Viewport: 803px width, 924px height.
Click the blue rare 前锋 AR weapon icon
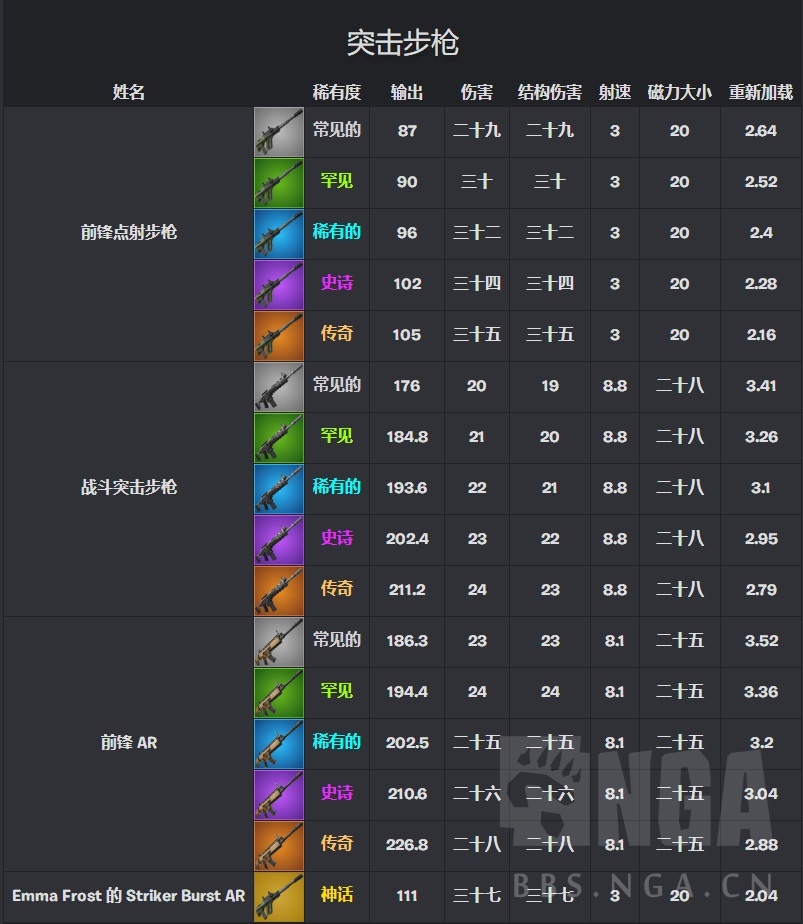[279, 744]
